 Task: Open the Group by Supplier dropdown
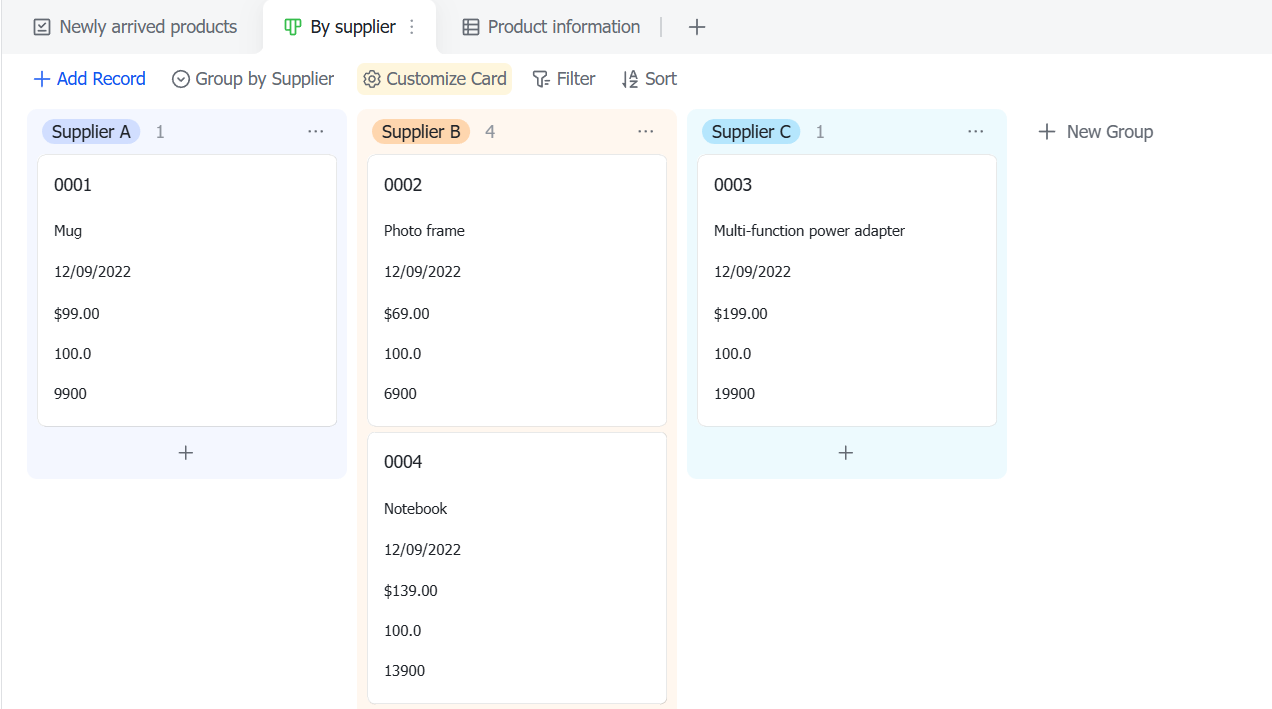click(x=253, y=79)
